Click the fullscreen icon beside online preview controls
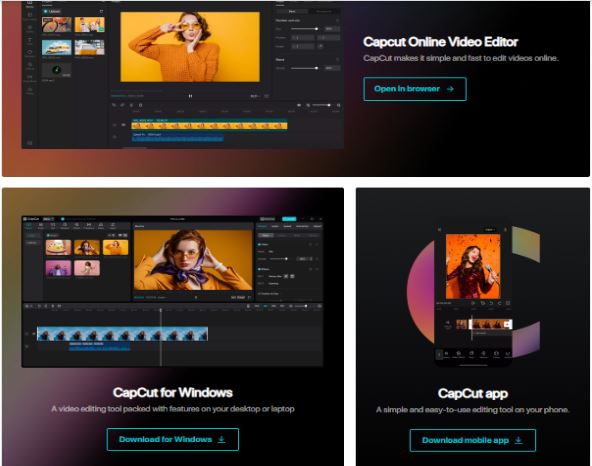592x466 pixels. 266,96
